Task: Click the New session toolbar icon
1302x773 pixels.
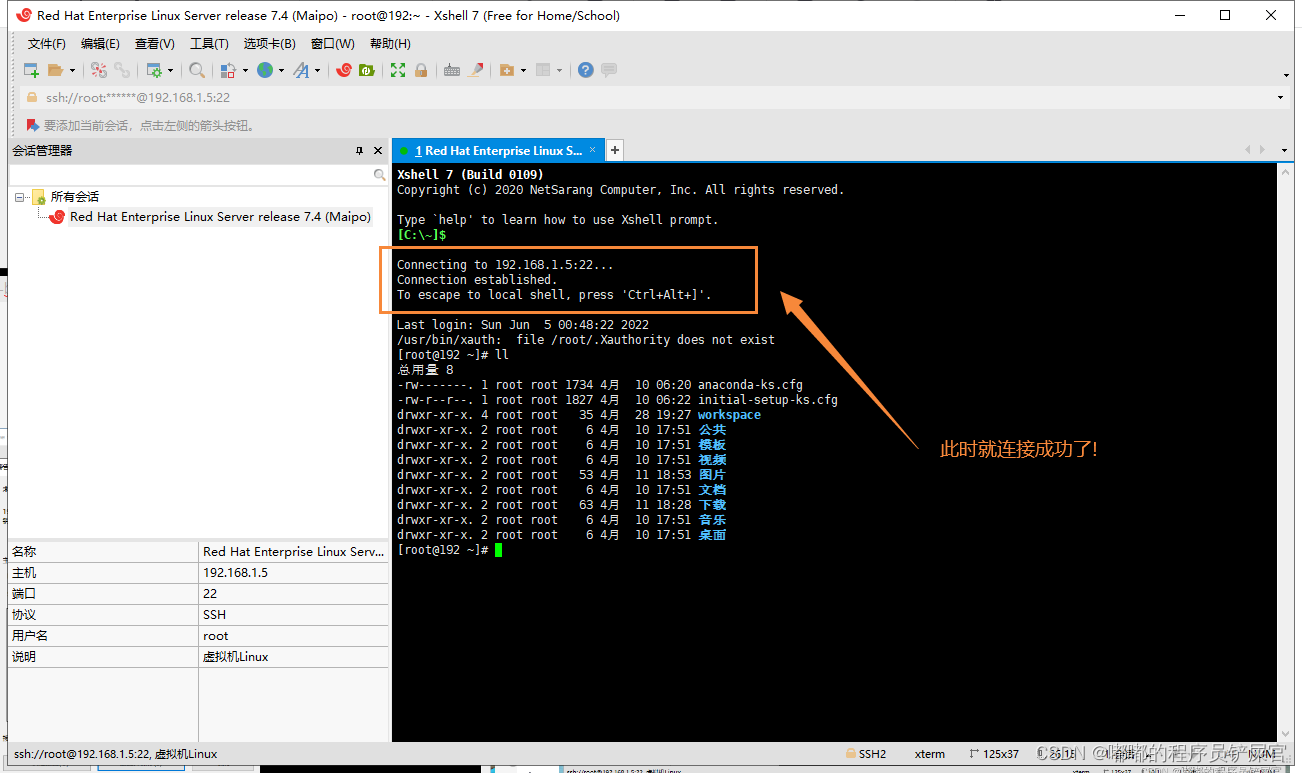Action: pyautogui.click(x=31, y=70)
